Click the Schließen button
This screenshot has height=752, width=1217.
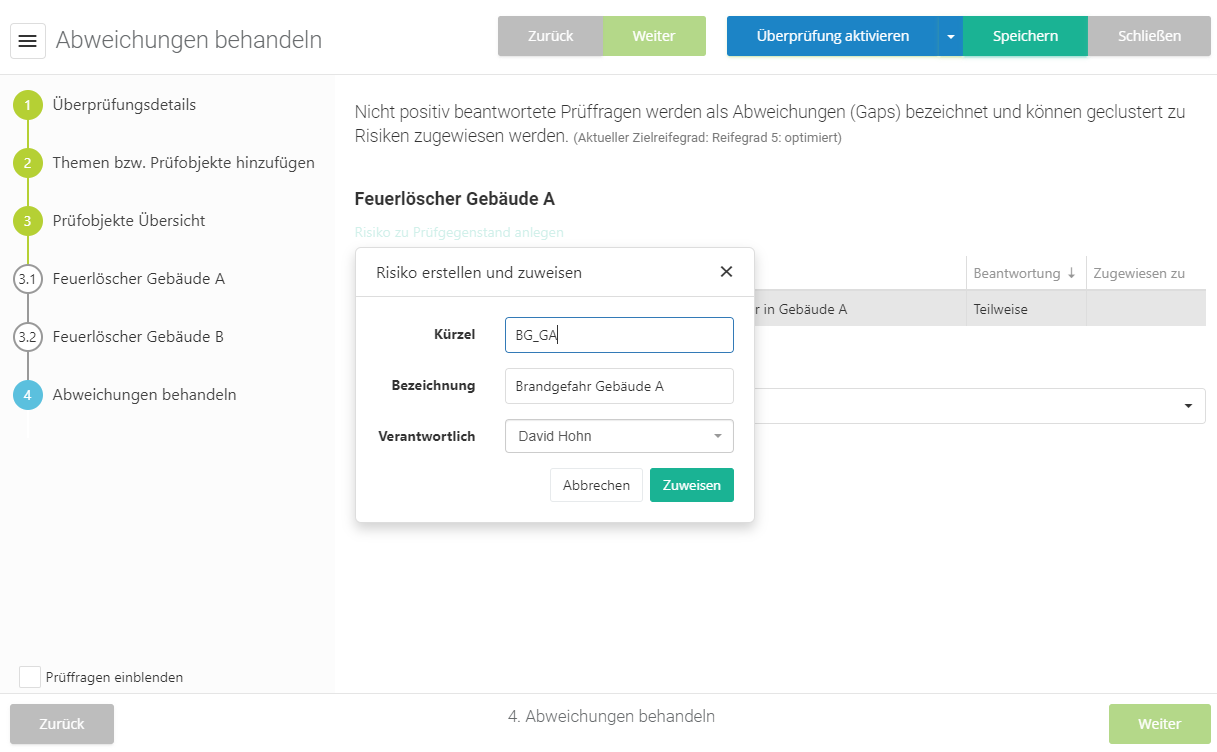coord(1149,36)
